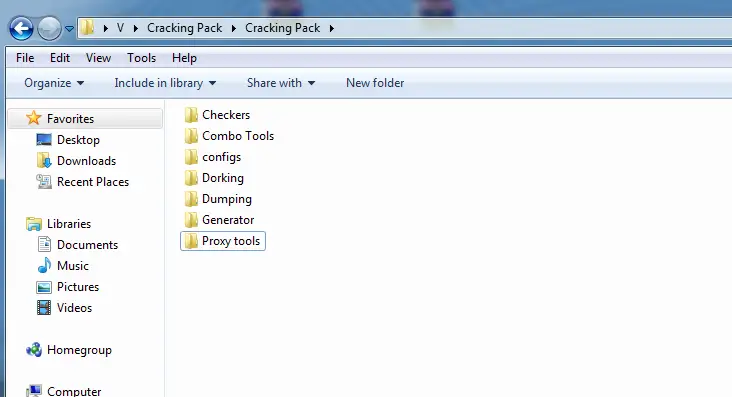
Task: Expand the arrow after V in path
Action: coord(135,28)
